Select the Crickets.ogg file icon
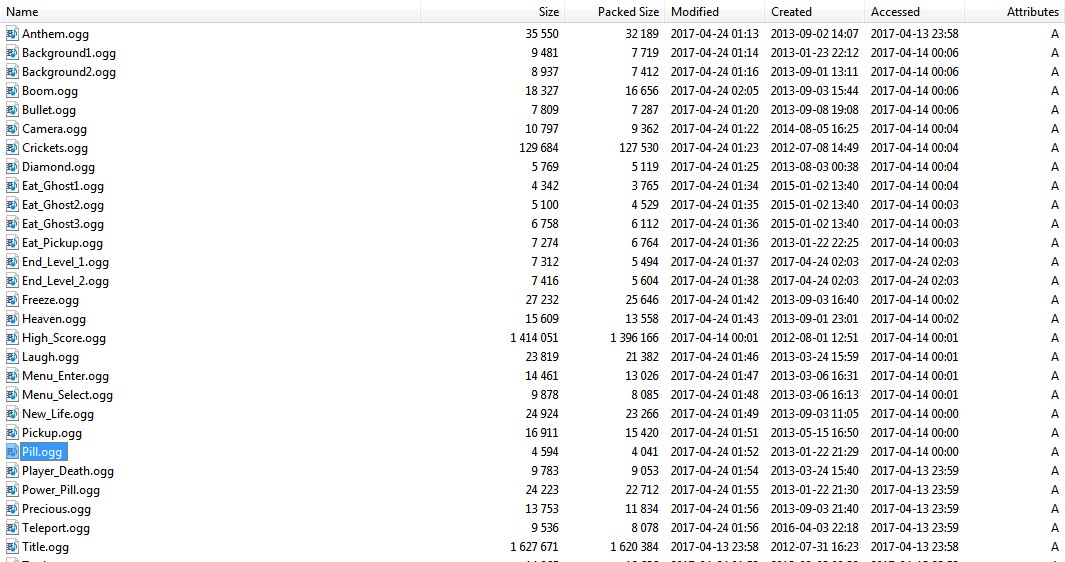1065x562 pixels. [x=12, y=148]
